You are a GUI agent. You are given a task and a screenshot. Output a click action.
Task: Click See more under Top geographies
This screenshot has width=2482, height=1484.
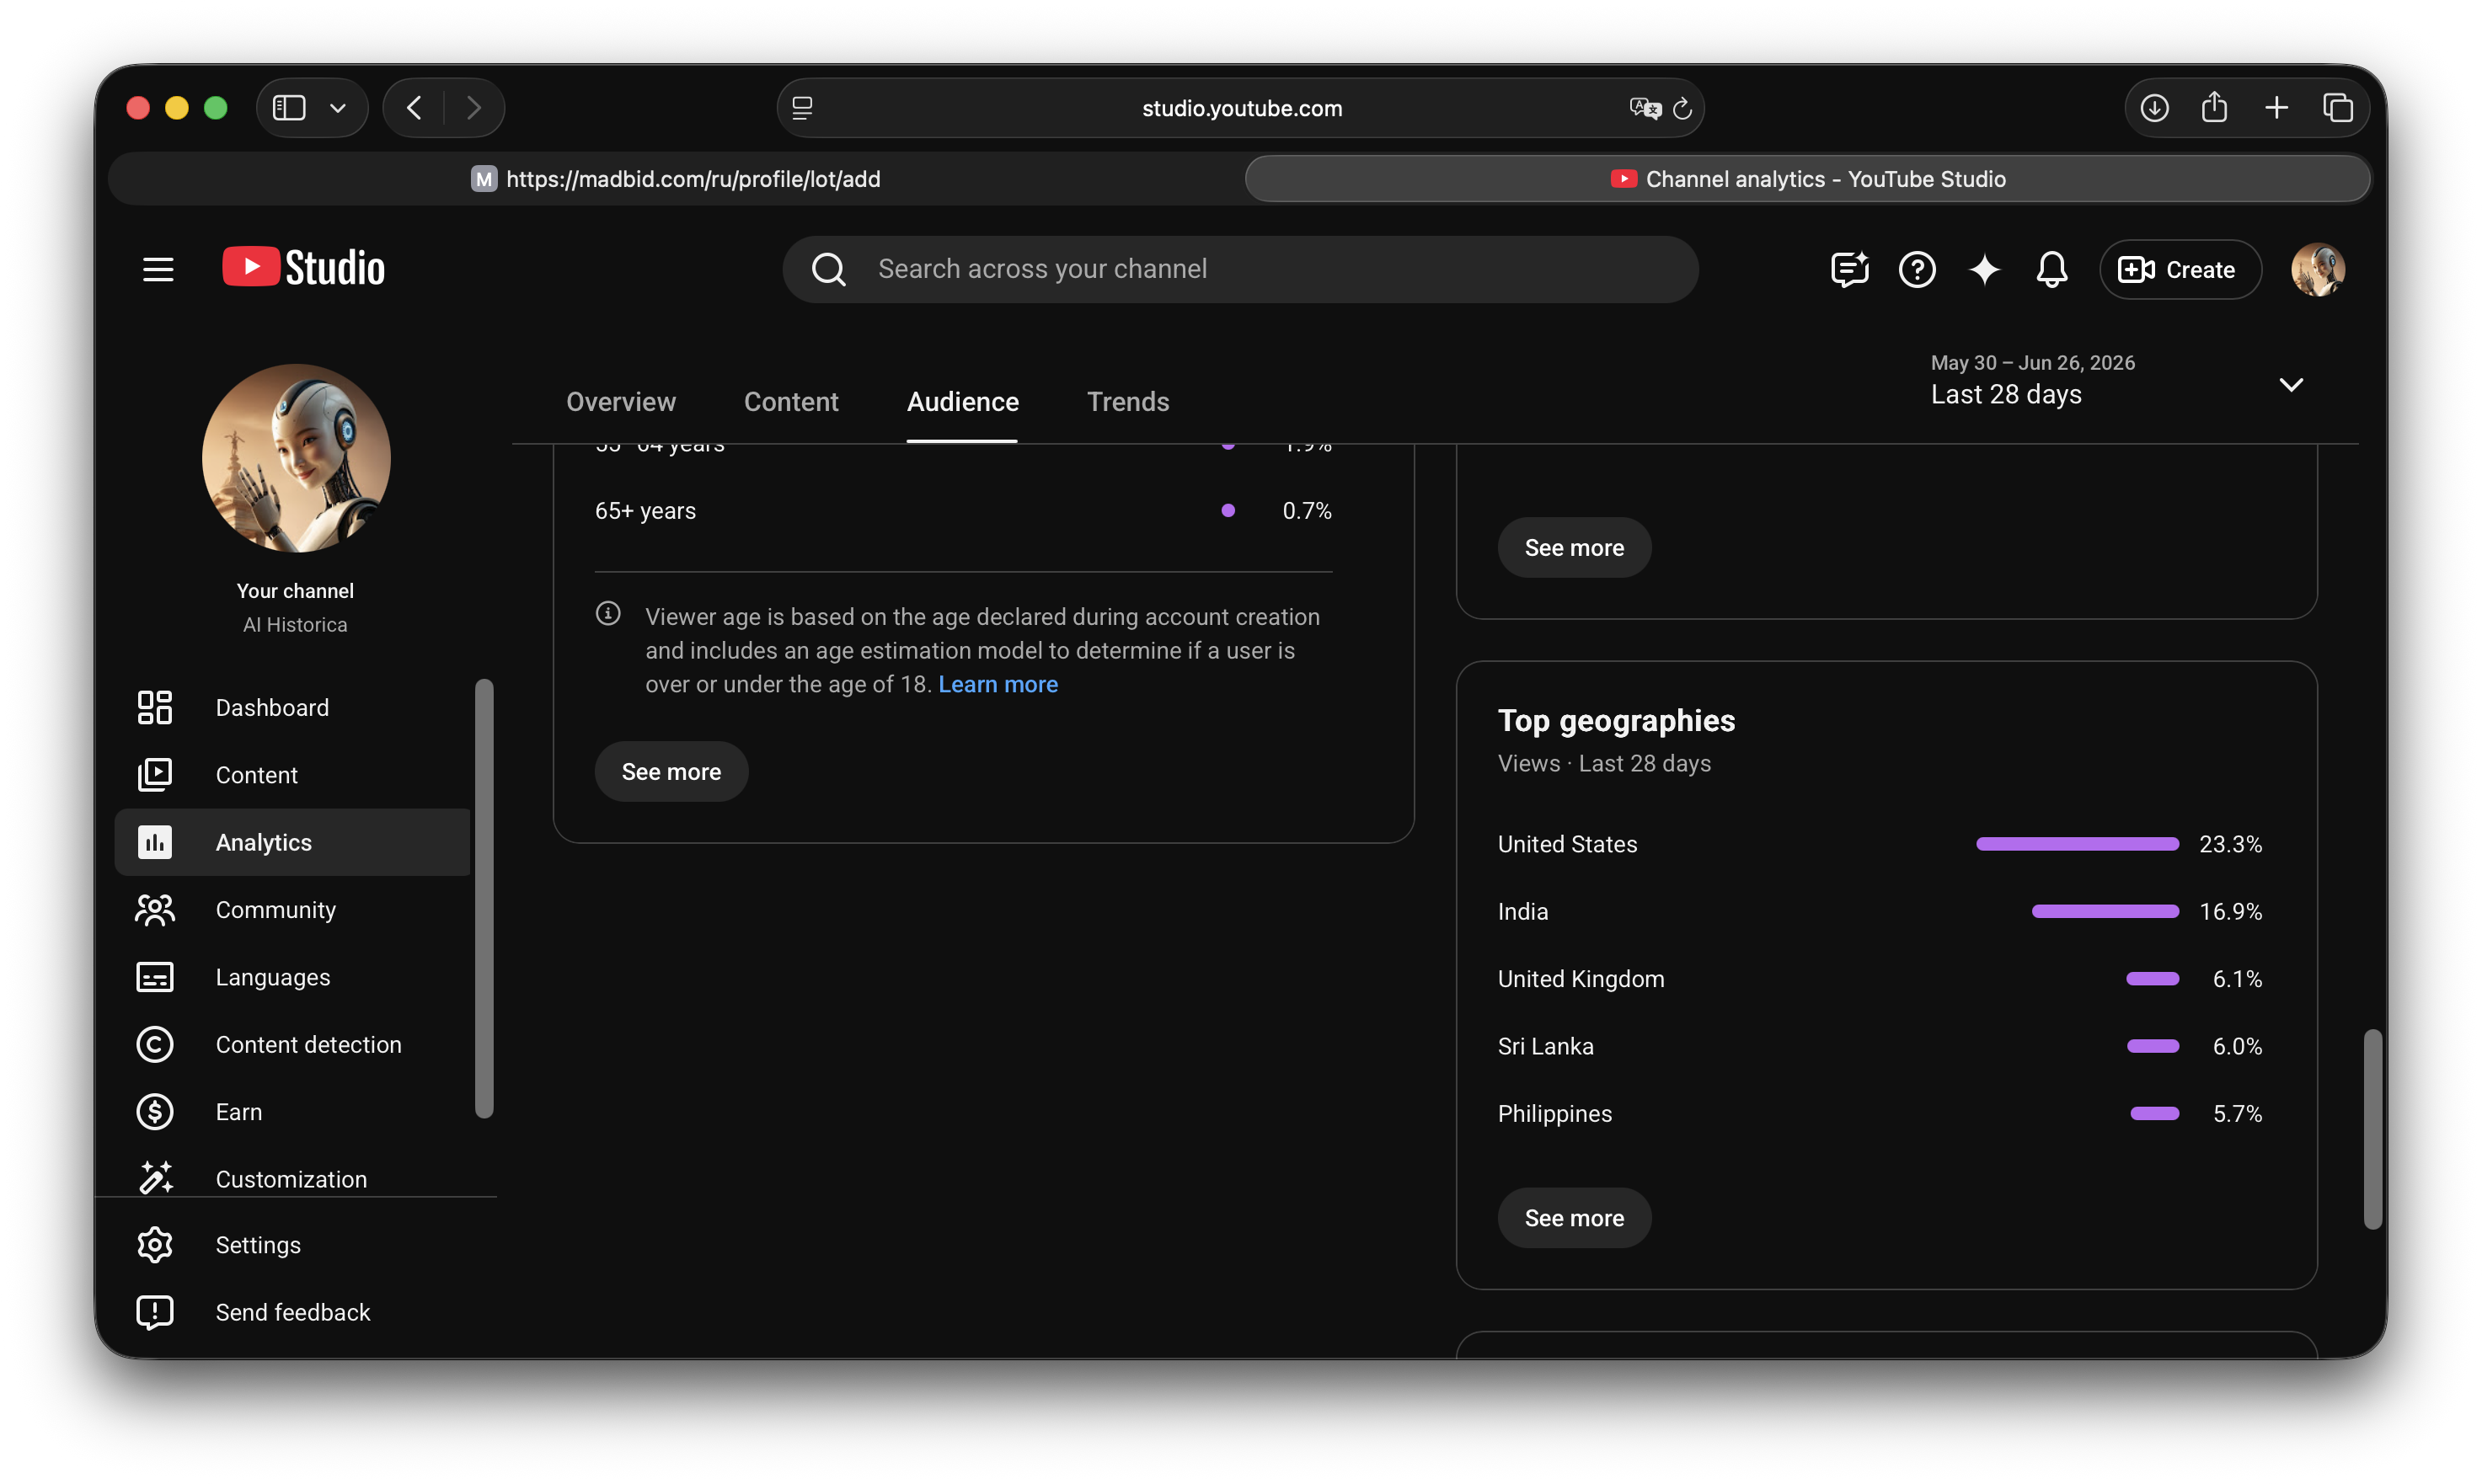(1574, 1217)
